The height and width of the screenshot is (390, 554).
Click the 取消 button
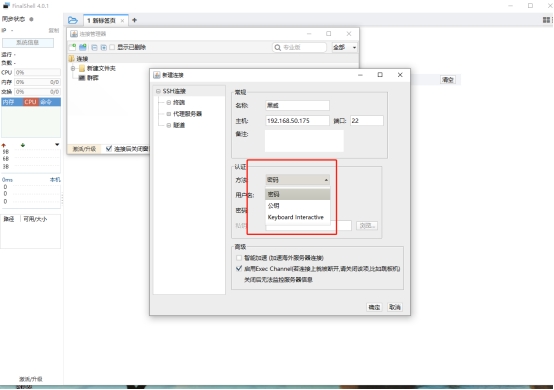coord(395,307)
